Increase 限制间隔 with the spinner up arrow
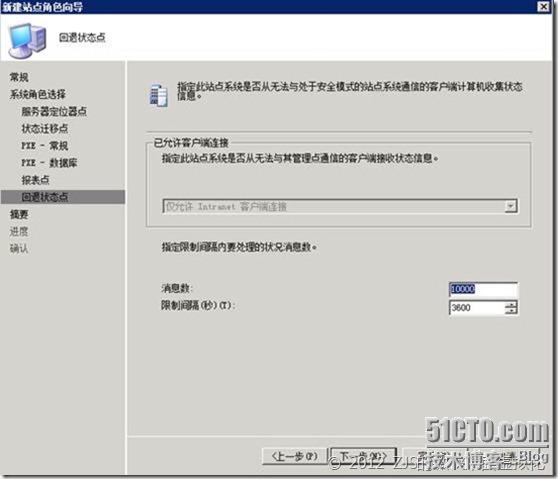The height and width of the screenshot is (479, 558). (x=511, y=304)
